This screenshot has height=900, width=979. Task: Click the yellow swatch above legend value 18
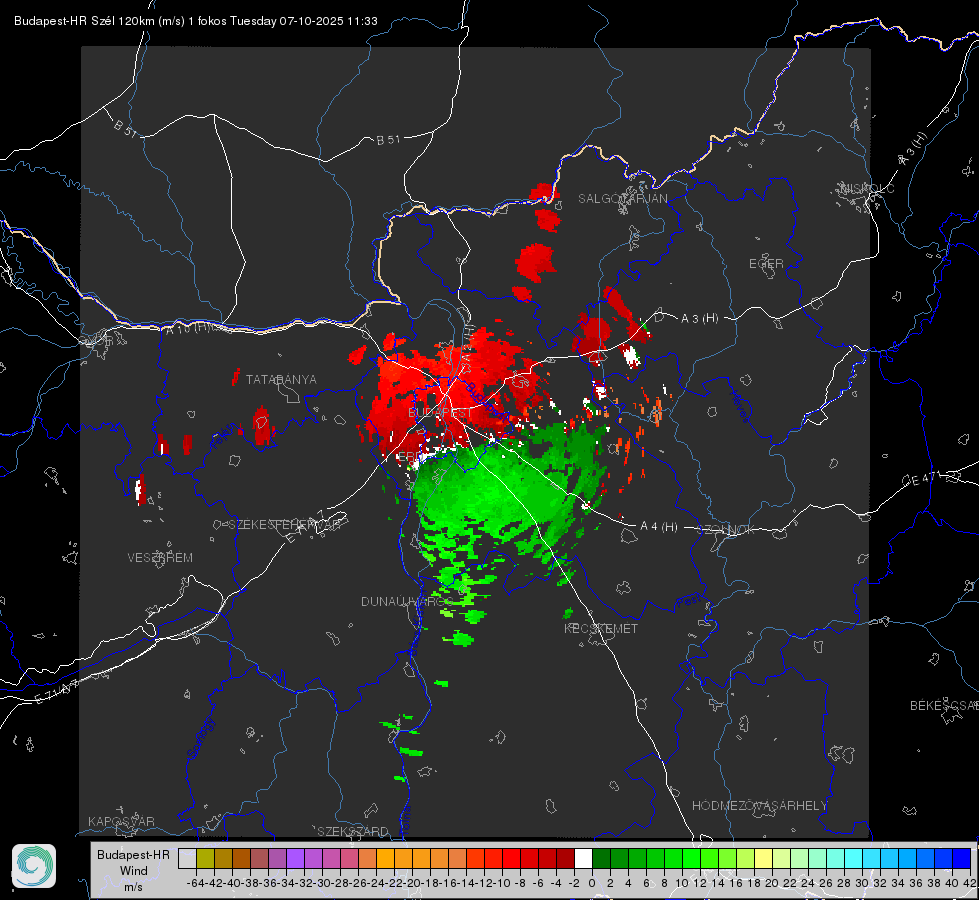pyautogui.click(x=763, y=859)
